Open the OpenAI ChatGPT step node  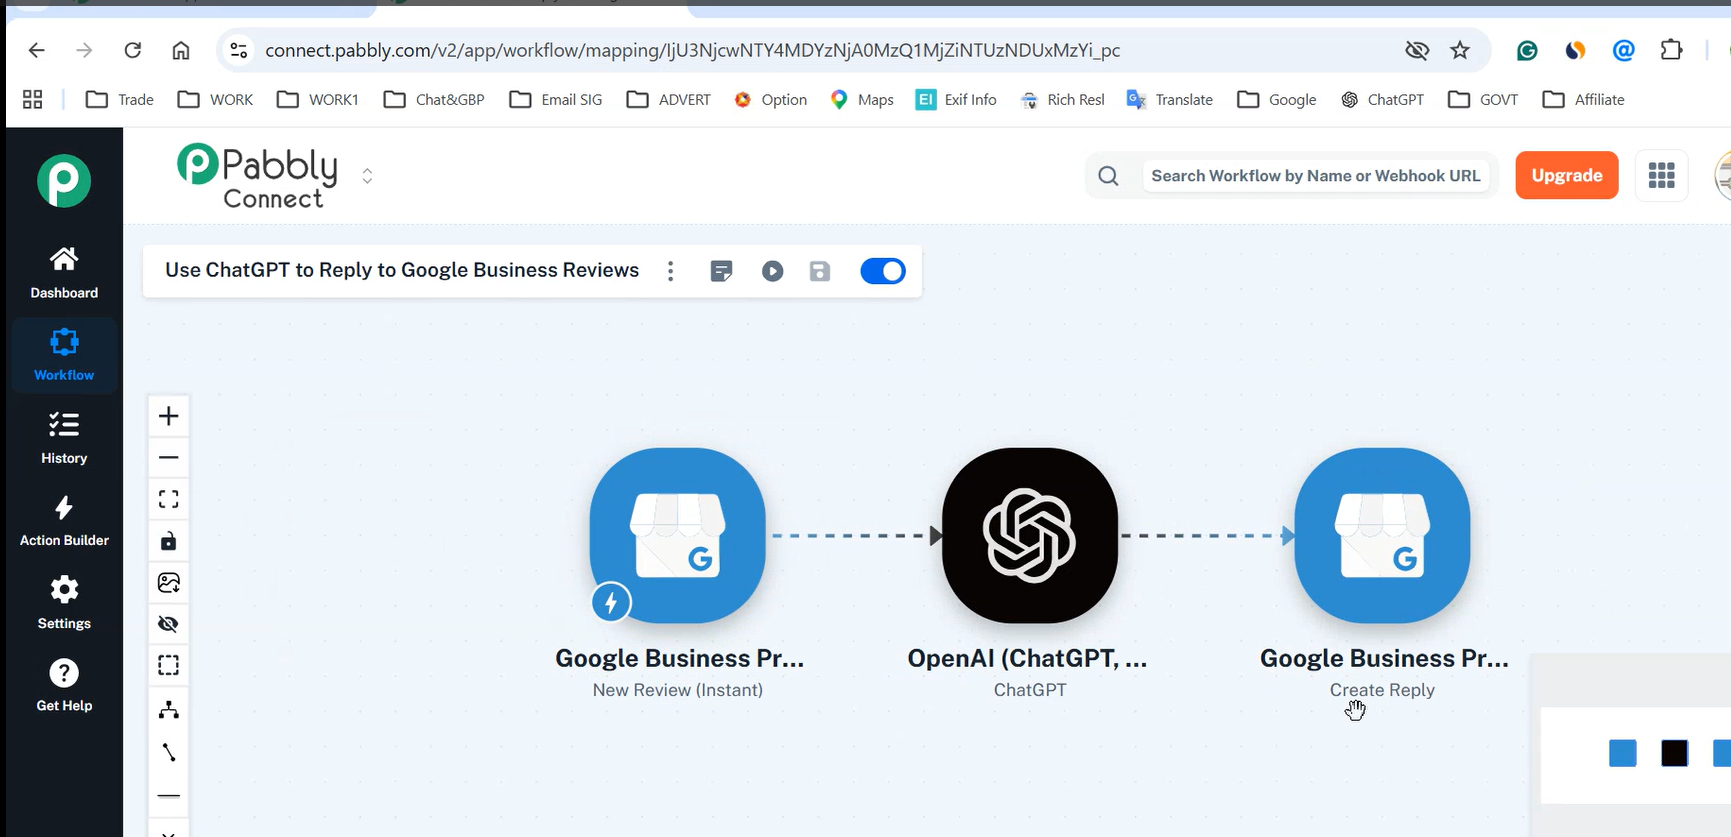[x=1030, y=535]
